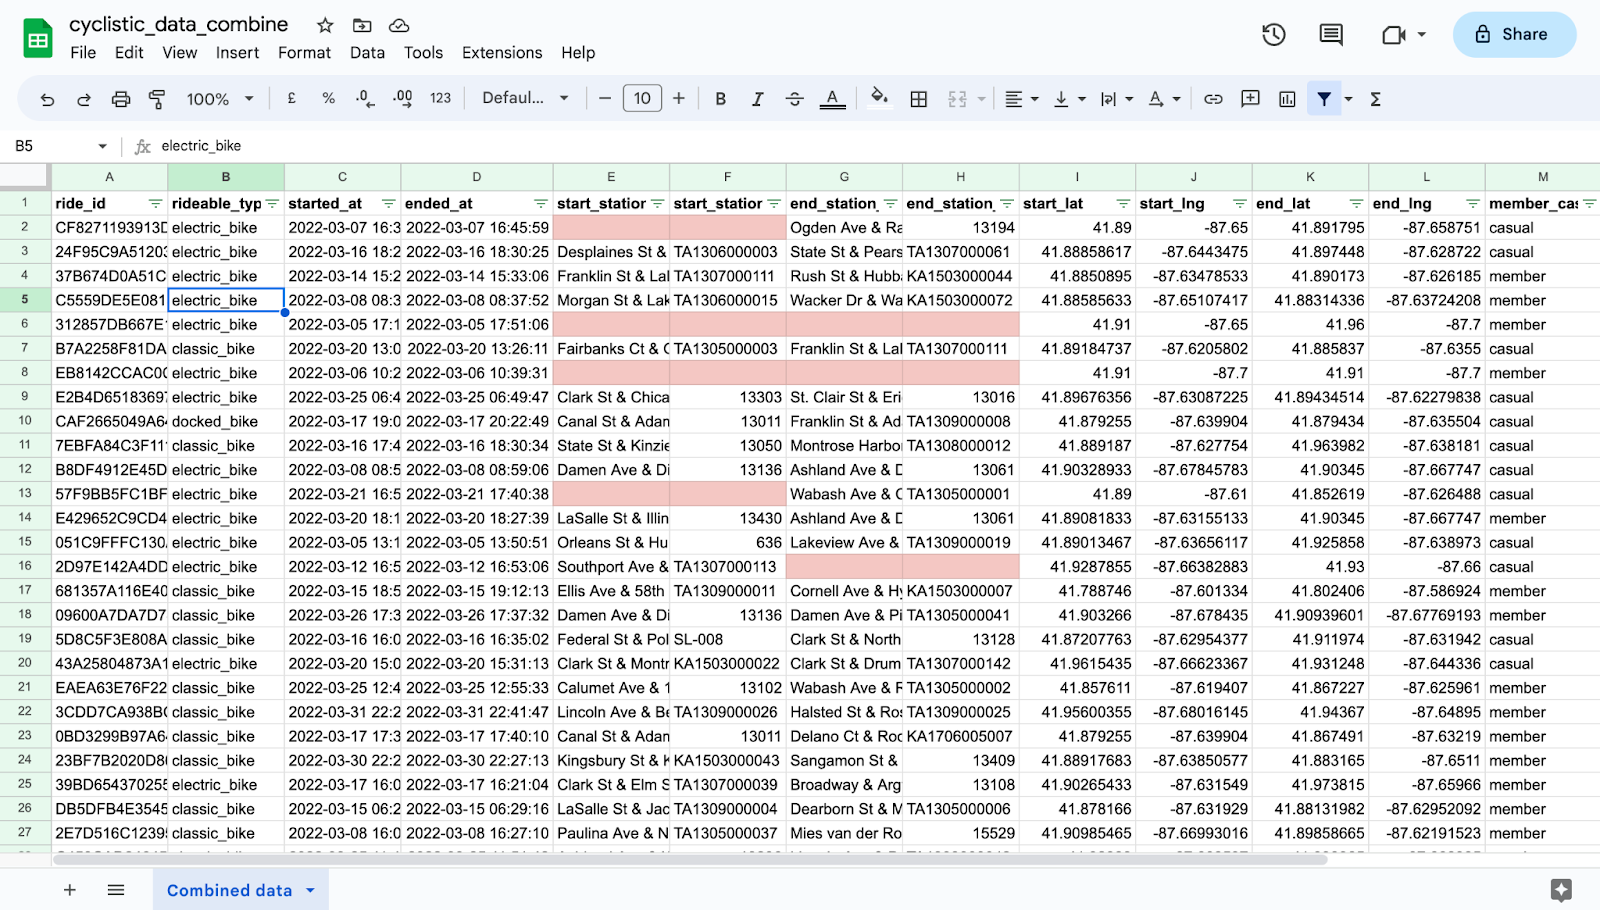
Task: Select the paint format tool
Action: (x=155, y=98)
